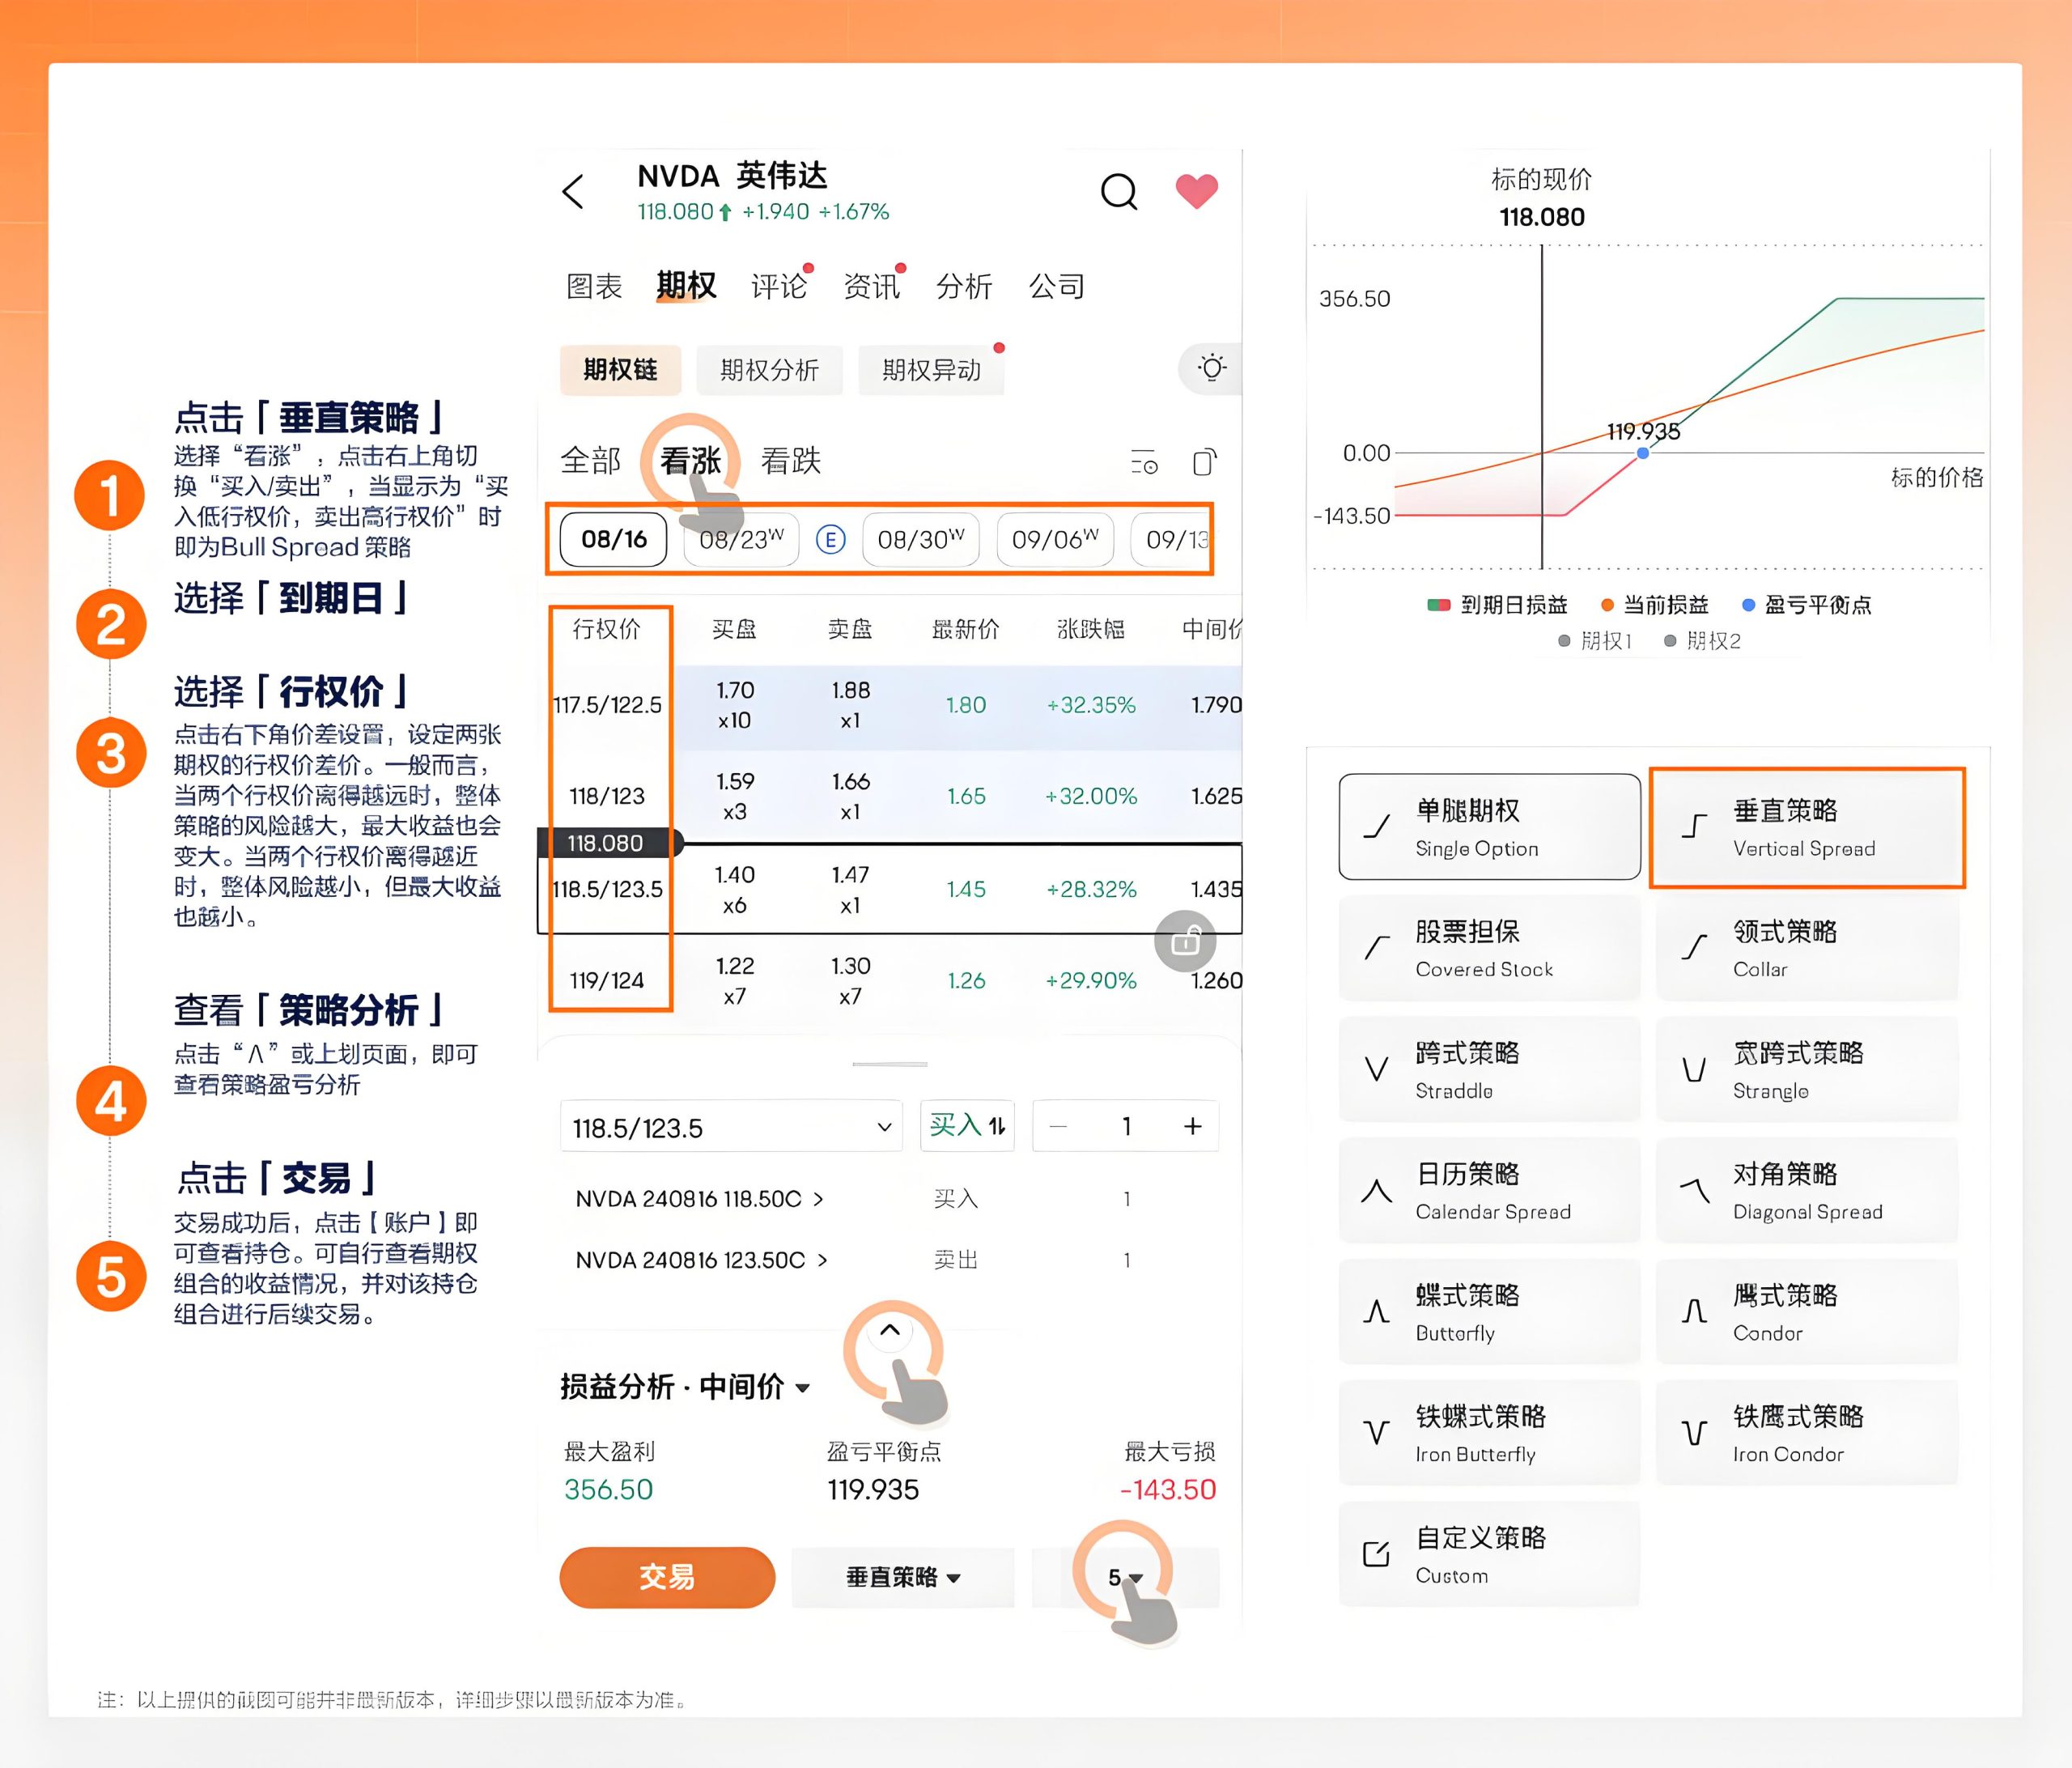Toggle 当前损益 legend item
This screenshot has height=1768, width=2072.
coord(1655,605)
